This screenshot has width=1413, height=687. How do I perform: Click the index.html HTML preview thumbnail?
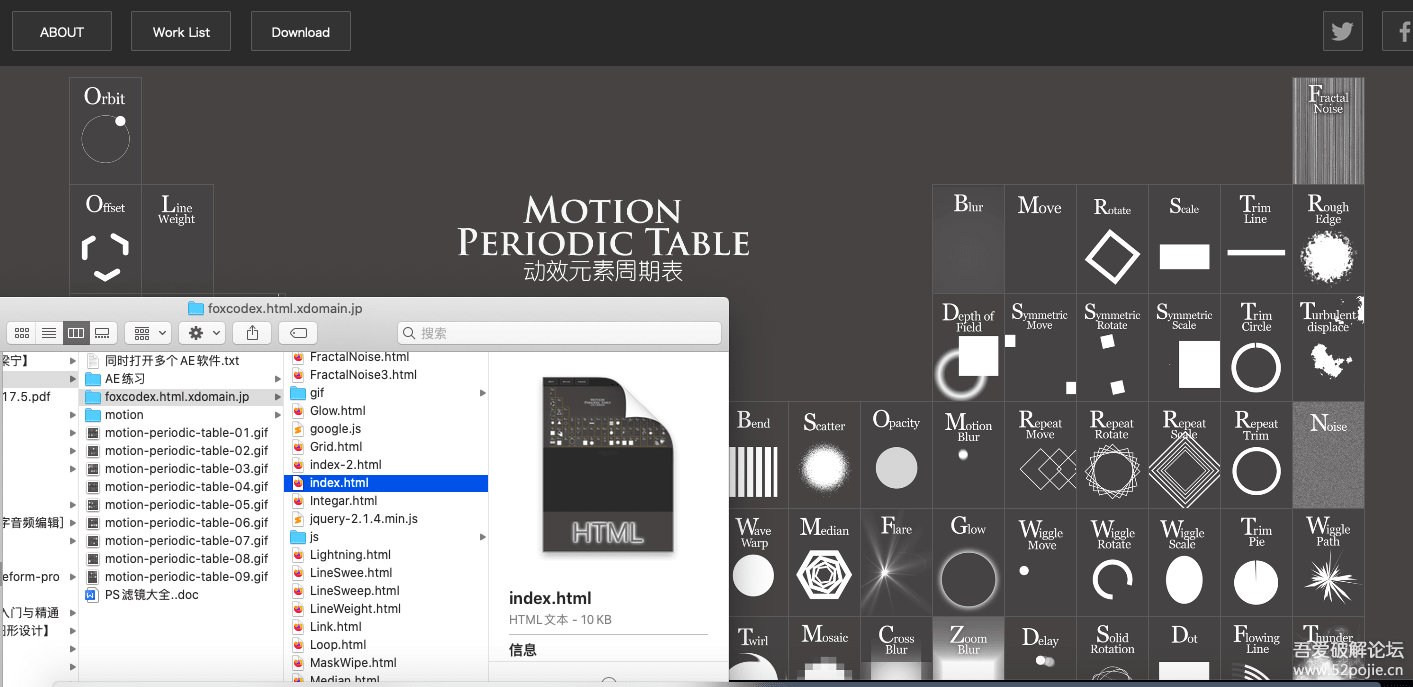tap(608, 464)
